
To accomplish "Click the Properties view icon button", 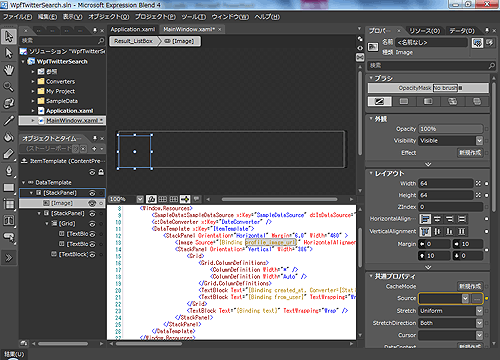I will pyautogui.click(x=477, y=43).
